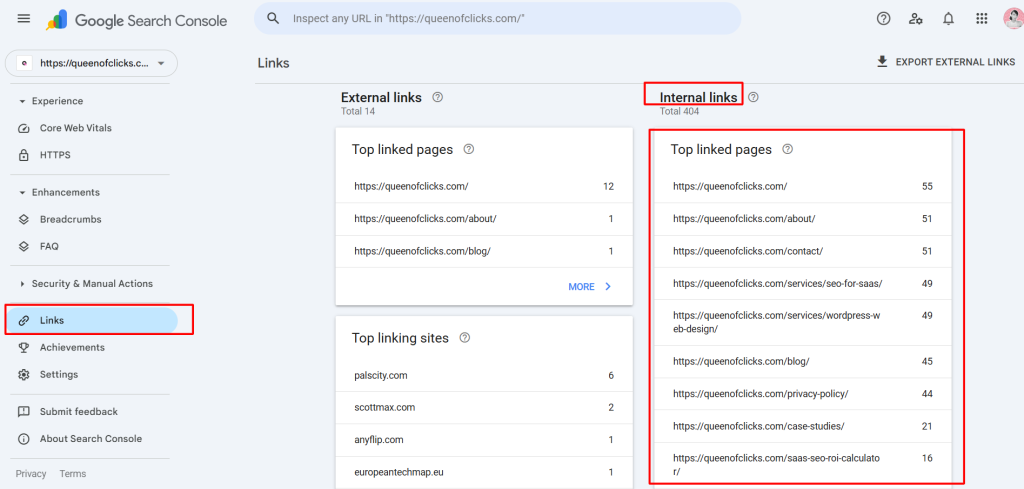Image resolution: width=1024 pixels, height=489 pixels.
Task: Select external row queenofclicks.com/about/ with 1 link
Action: tap(484, 219)
